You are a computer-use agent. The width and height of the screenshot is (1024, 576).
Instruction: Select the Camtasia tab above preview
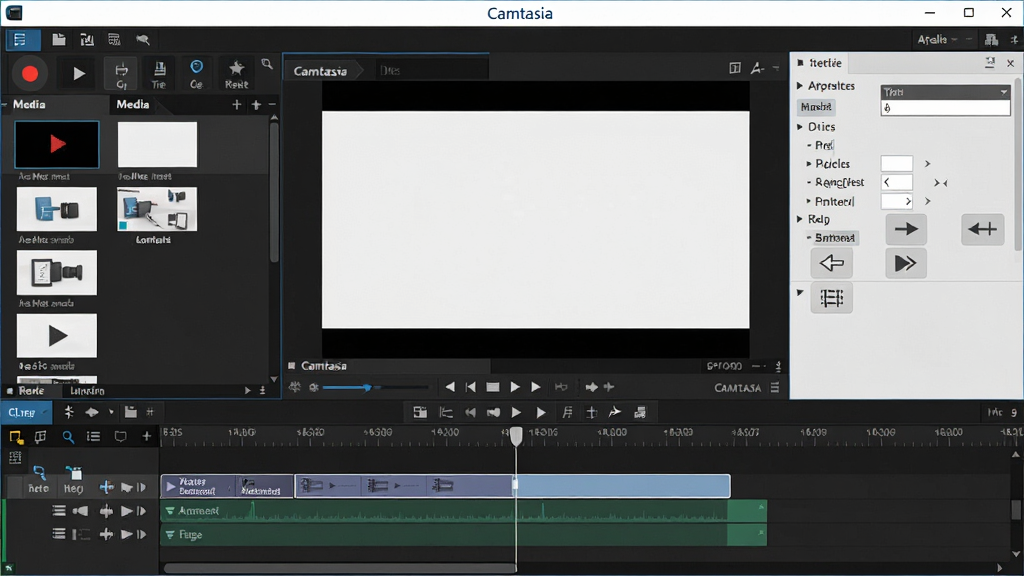(320, 71)
